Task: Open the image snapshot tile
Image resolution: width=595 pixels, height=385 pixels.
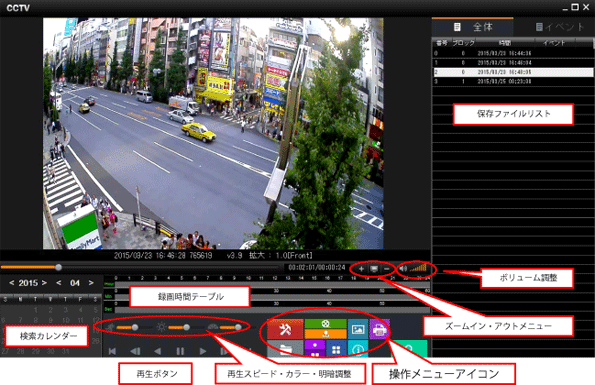Action: tap(358, 329)
